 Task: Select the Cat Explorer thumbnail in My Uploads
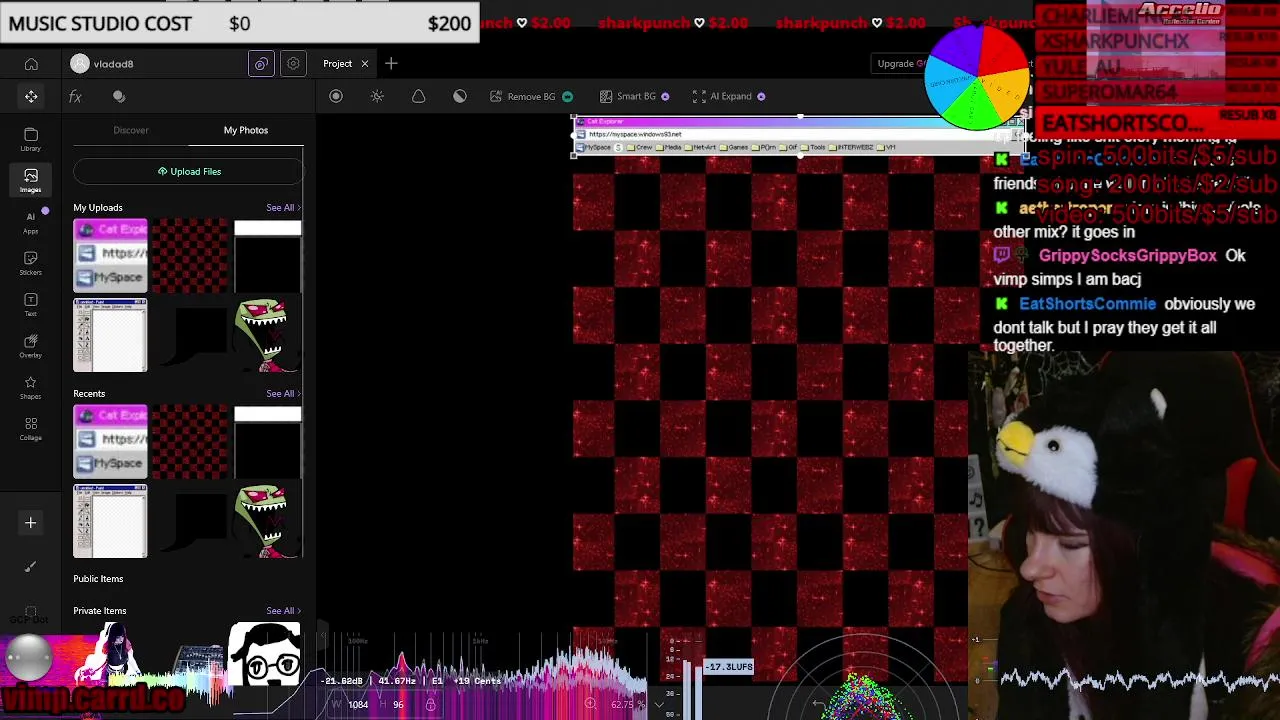[x=110, y=255]
